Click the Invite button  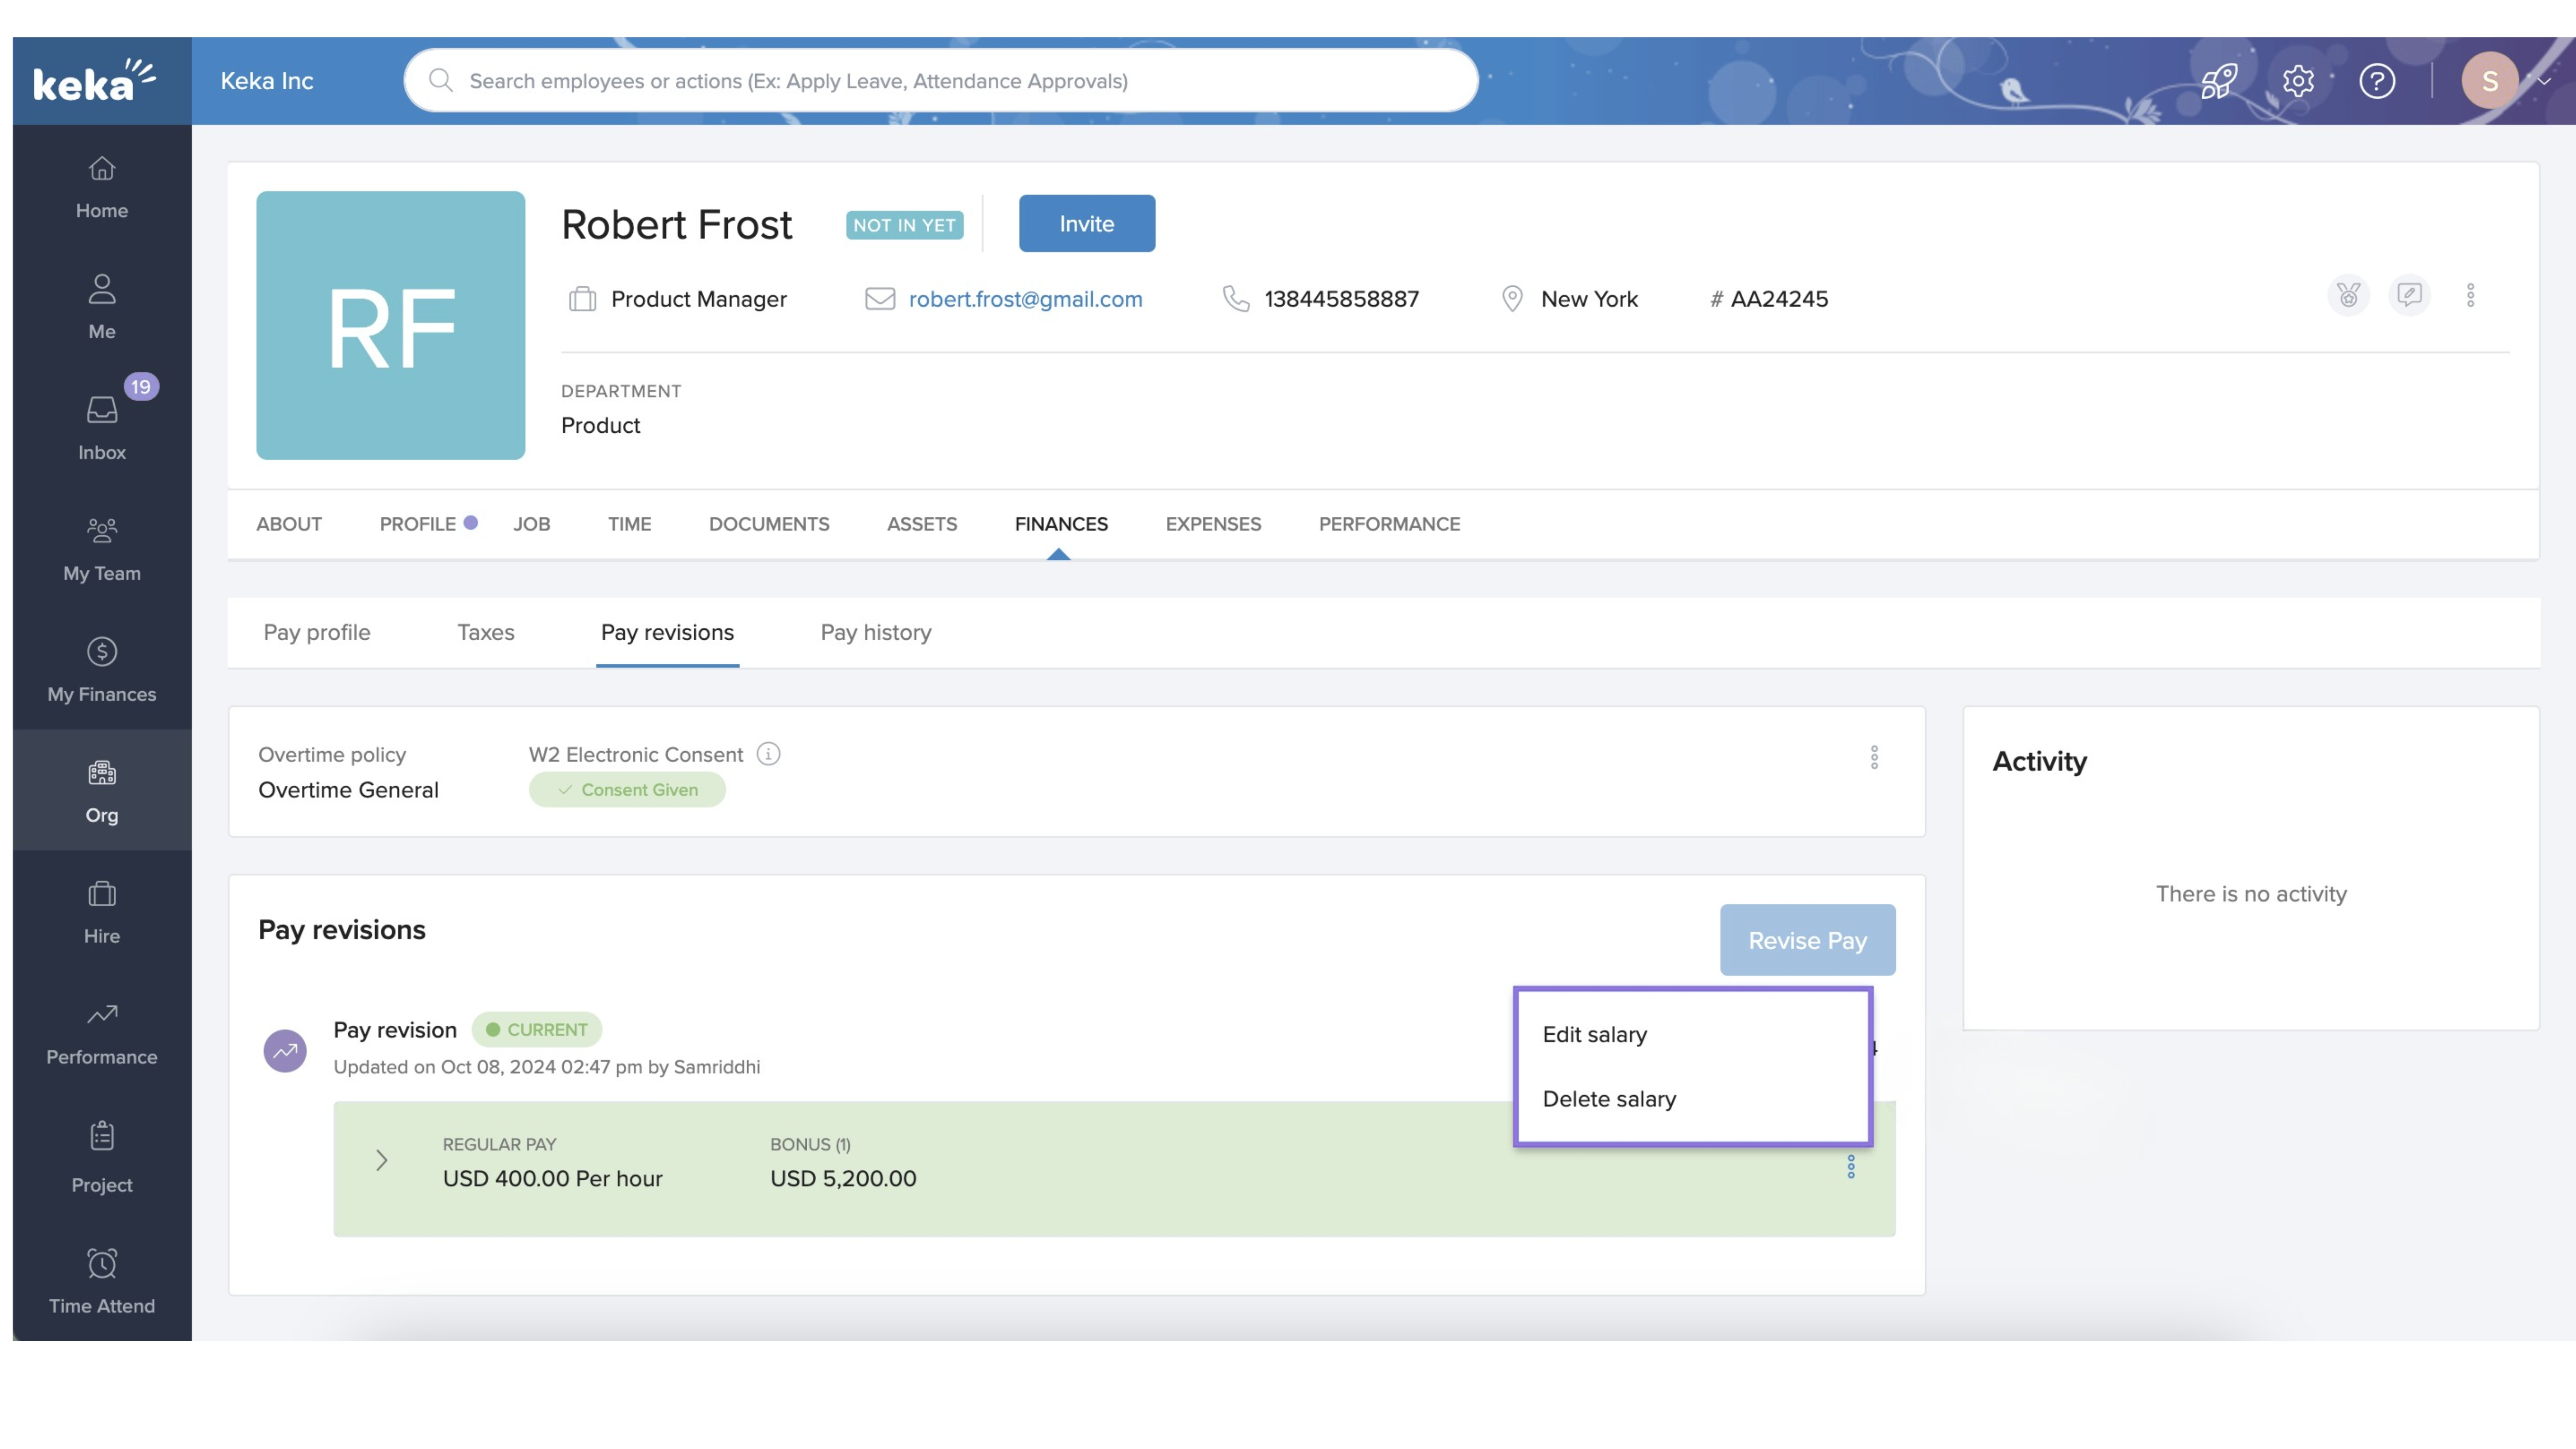(x=1086, y=224)
